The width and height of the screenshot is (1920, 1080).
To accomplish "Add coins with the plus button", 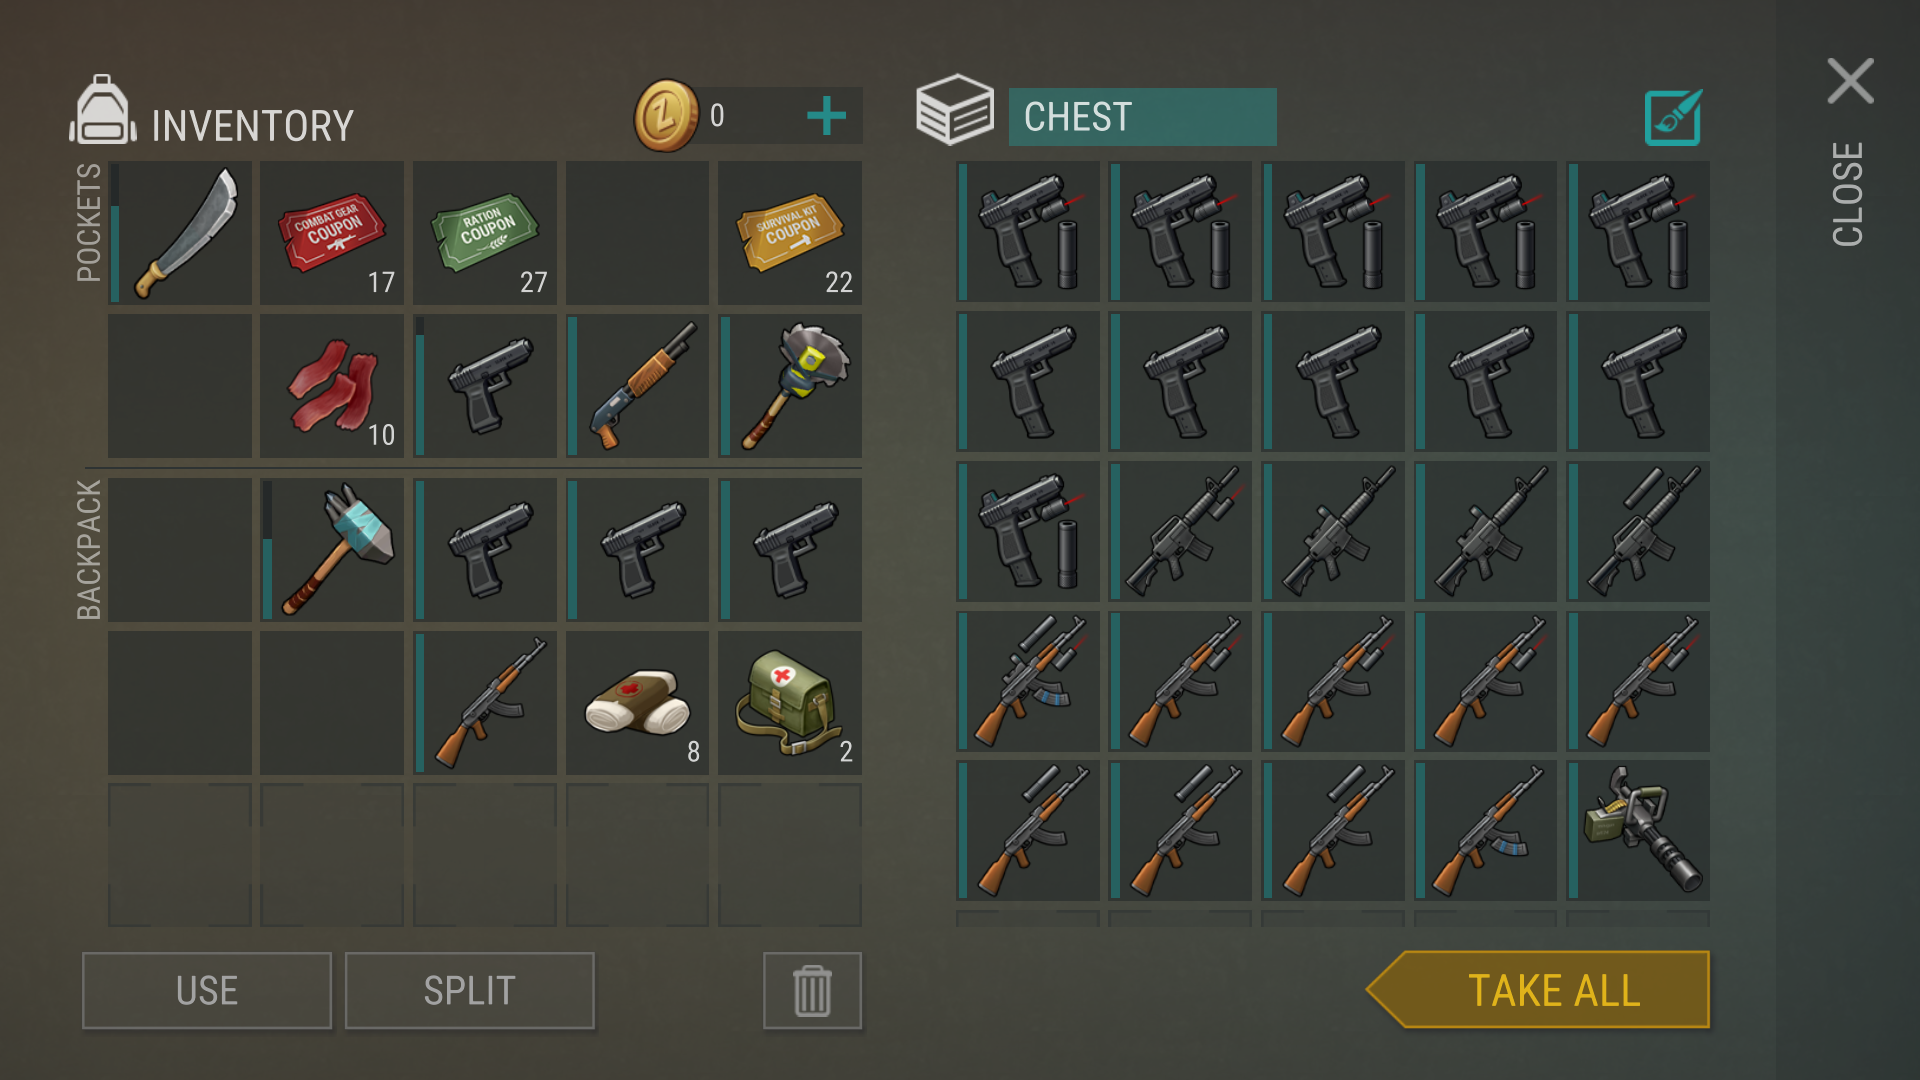I will coord(826,116).
